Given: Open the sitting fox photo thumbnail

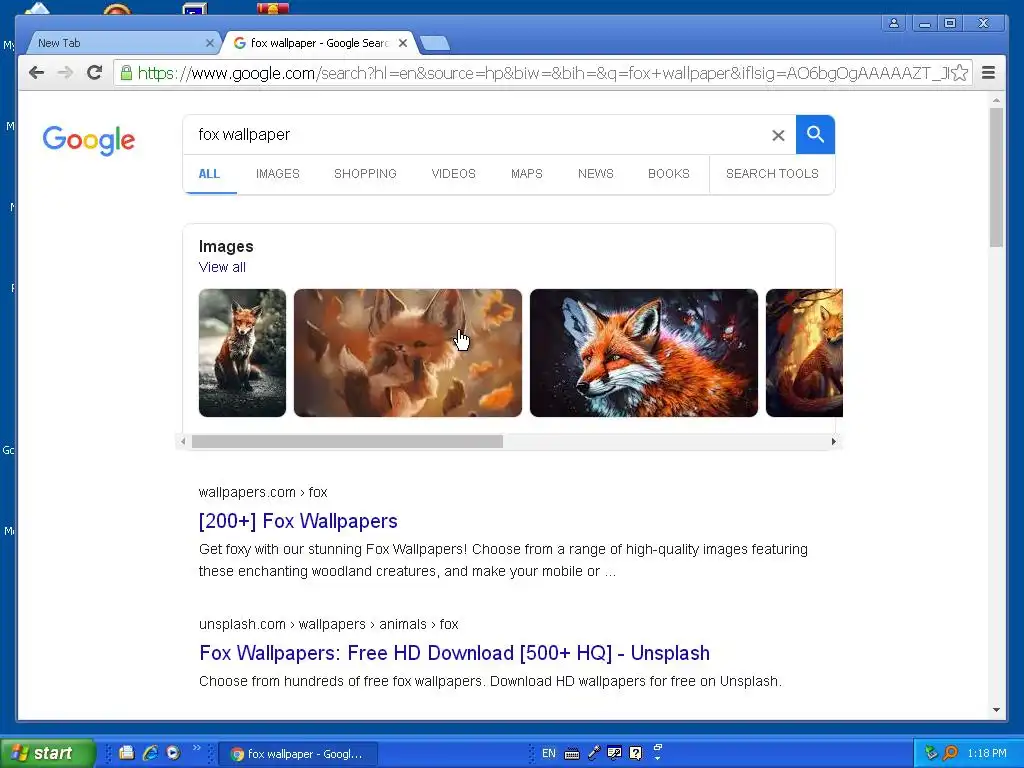Looking at the screenshot, I should (242, 353).
